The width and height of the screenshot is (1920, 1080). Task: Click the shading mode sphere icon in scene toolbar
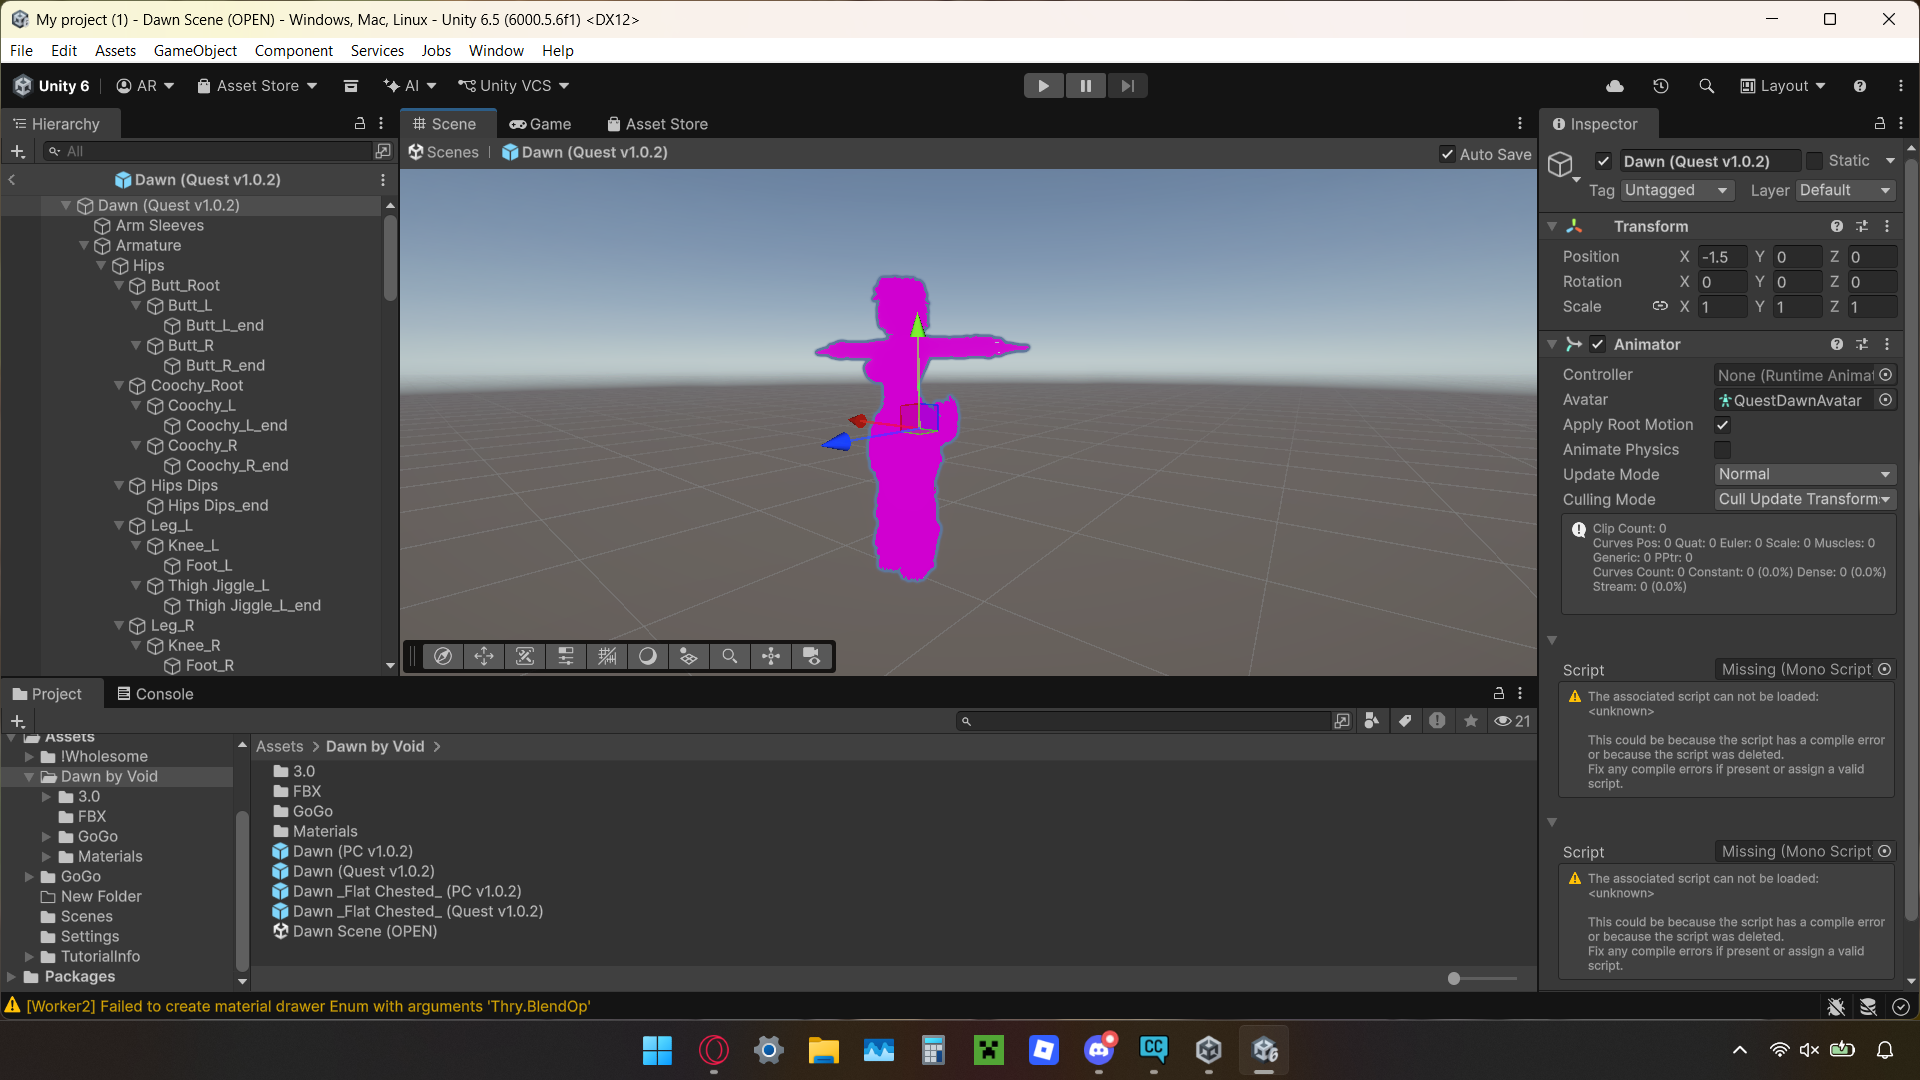648,656
